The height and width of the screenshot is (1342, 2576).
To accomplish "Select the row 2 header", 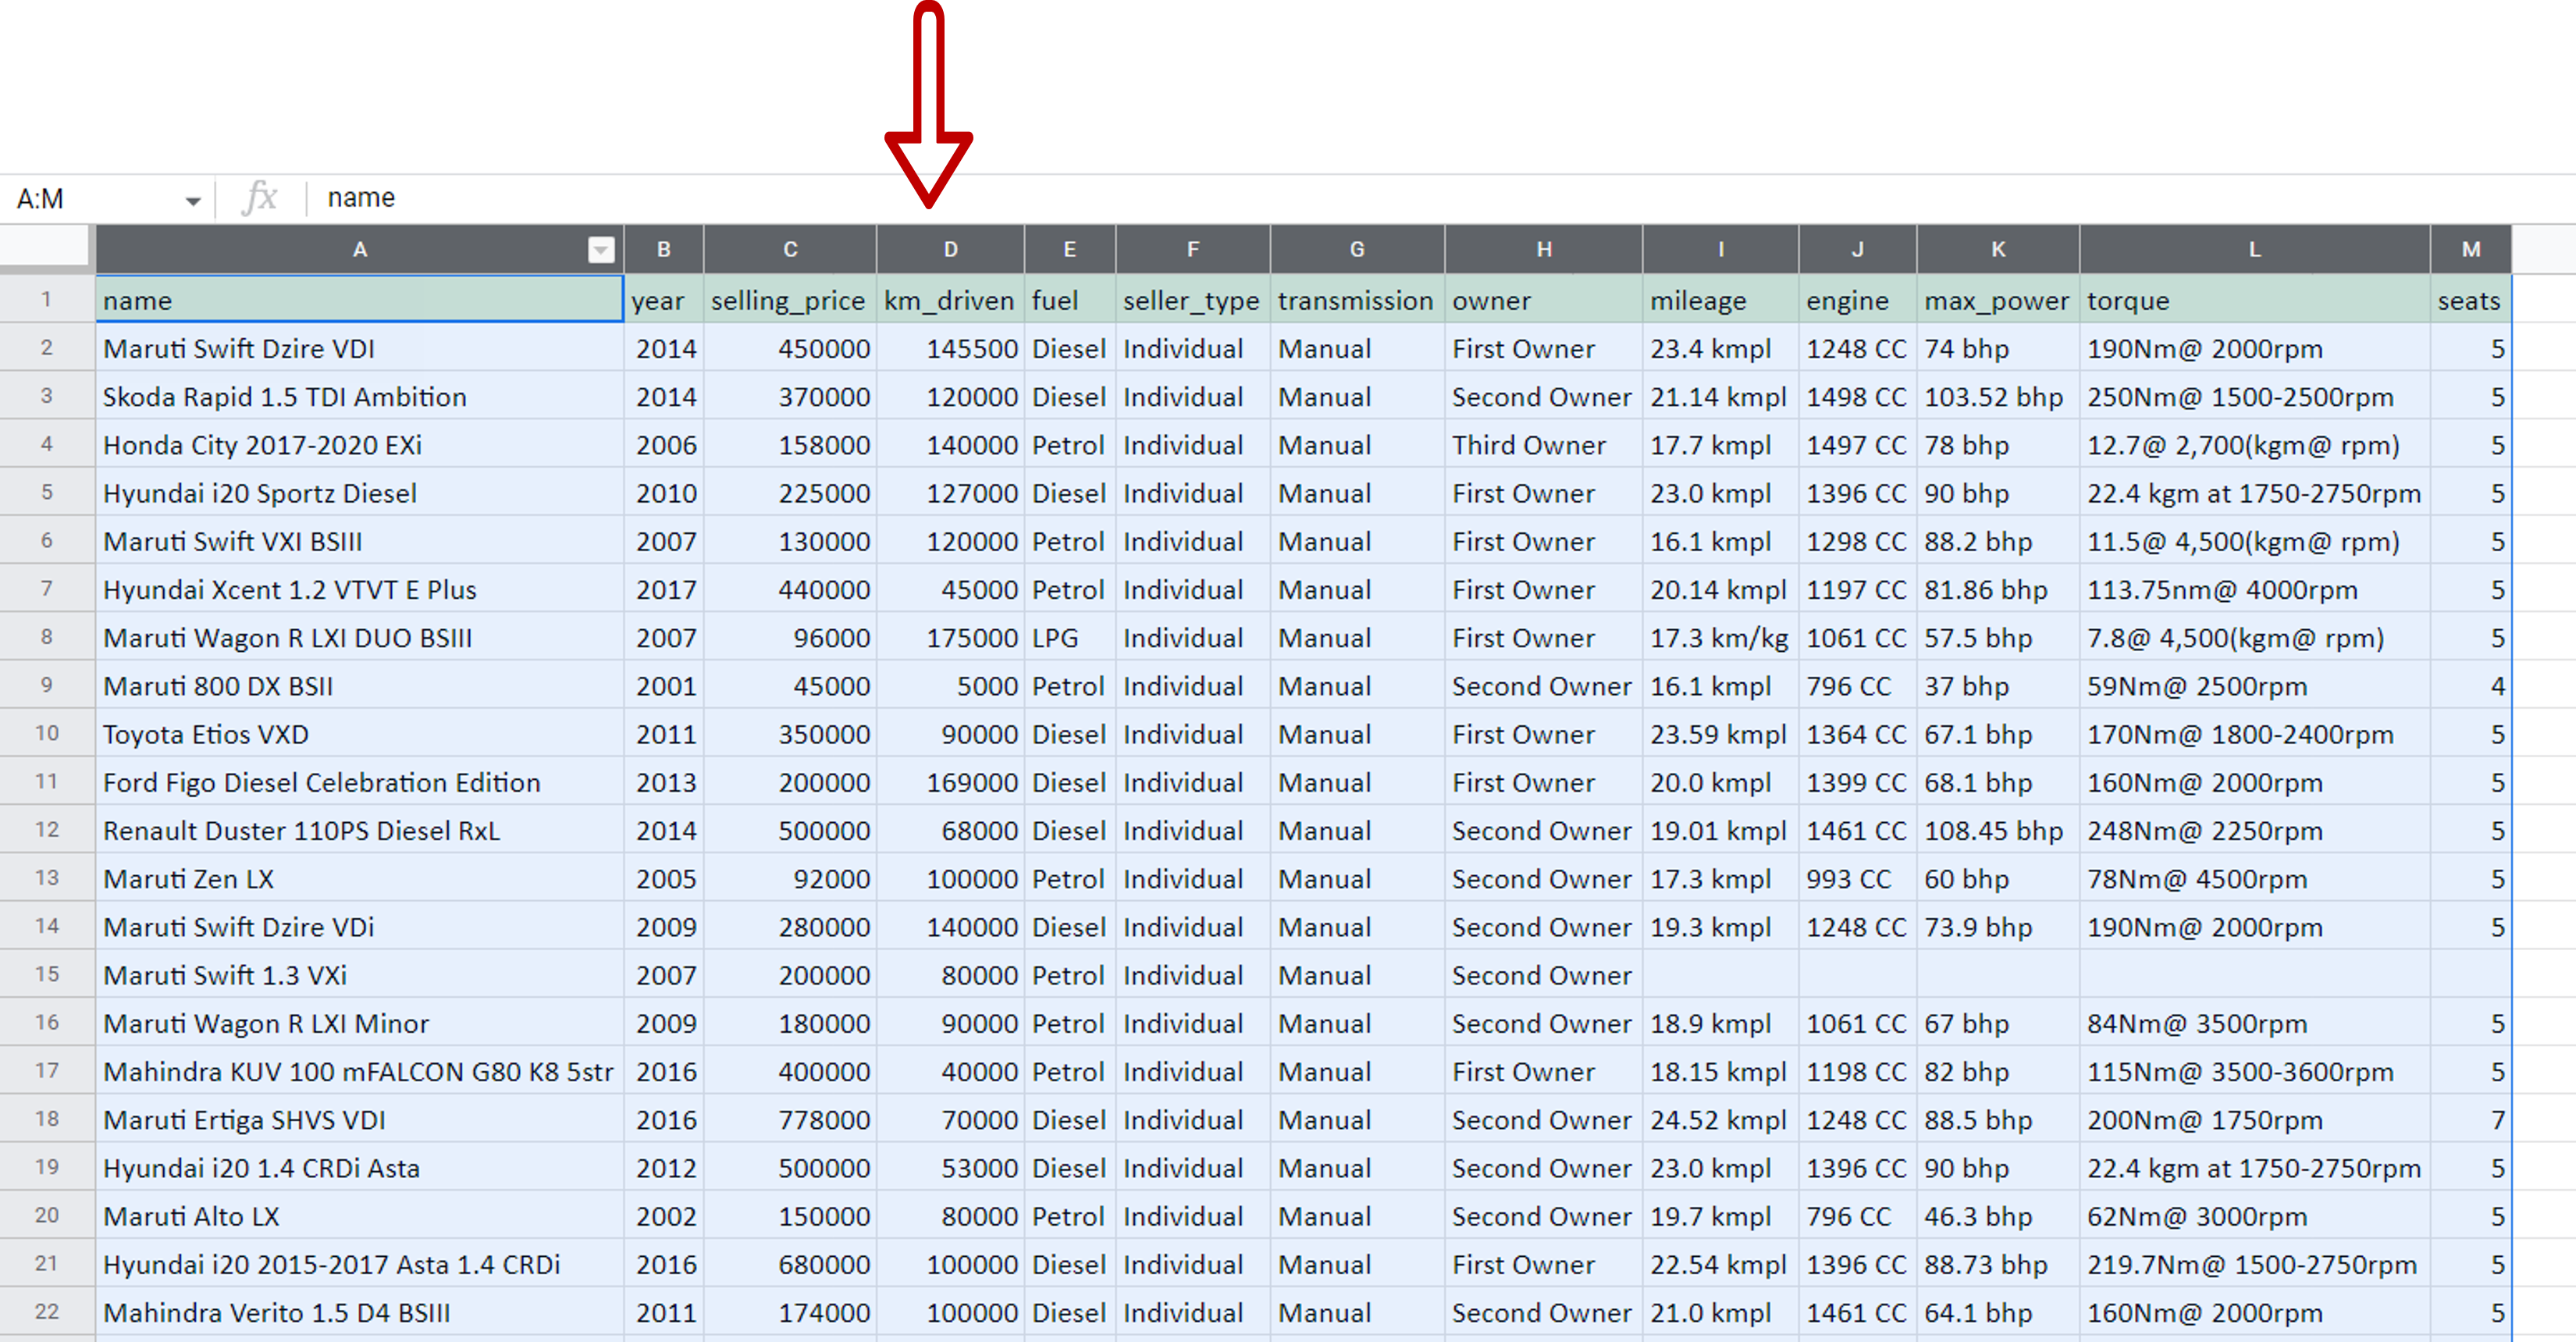I will coord(47,348).
